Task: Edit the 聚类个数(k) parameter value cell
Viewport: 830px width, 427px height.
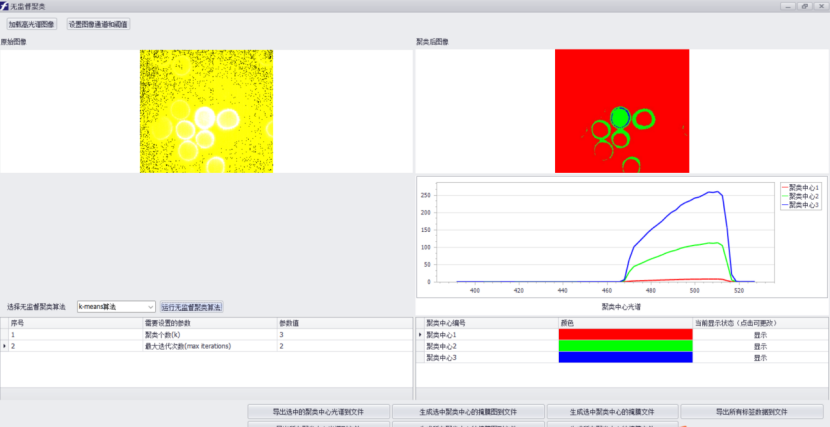Action: click(x=343, y=335)
